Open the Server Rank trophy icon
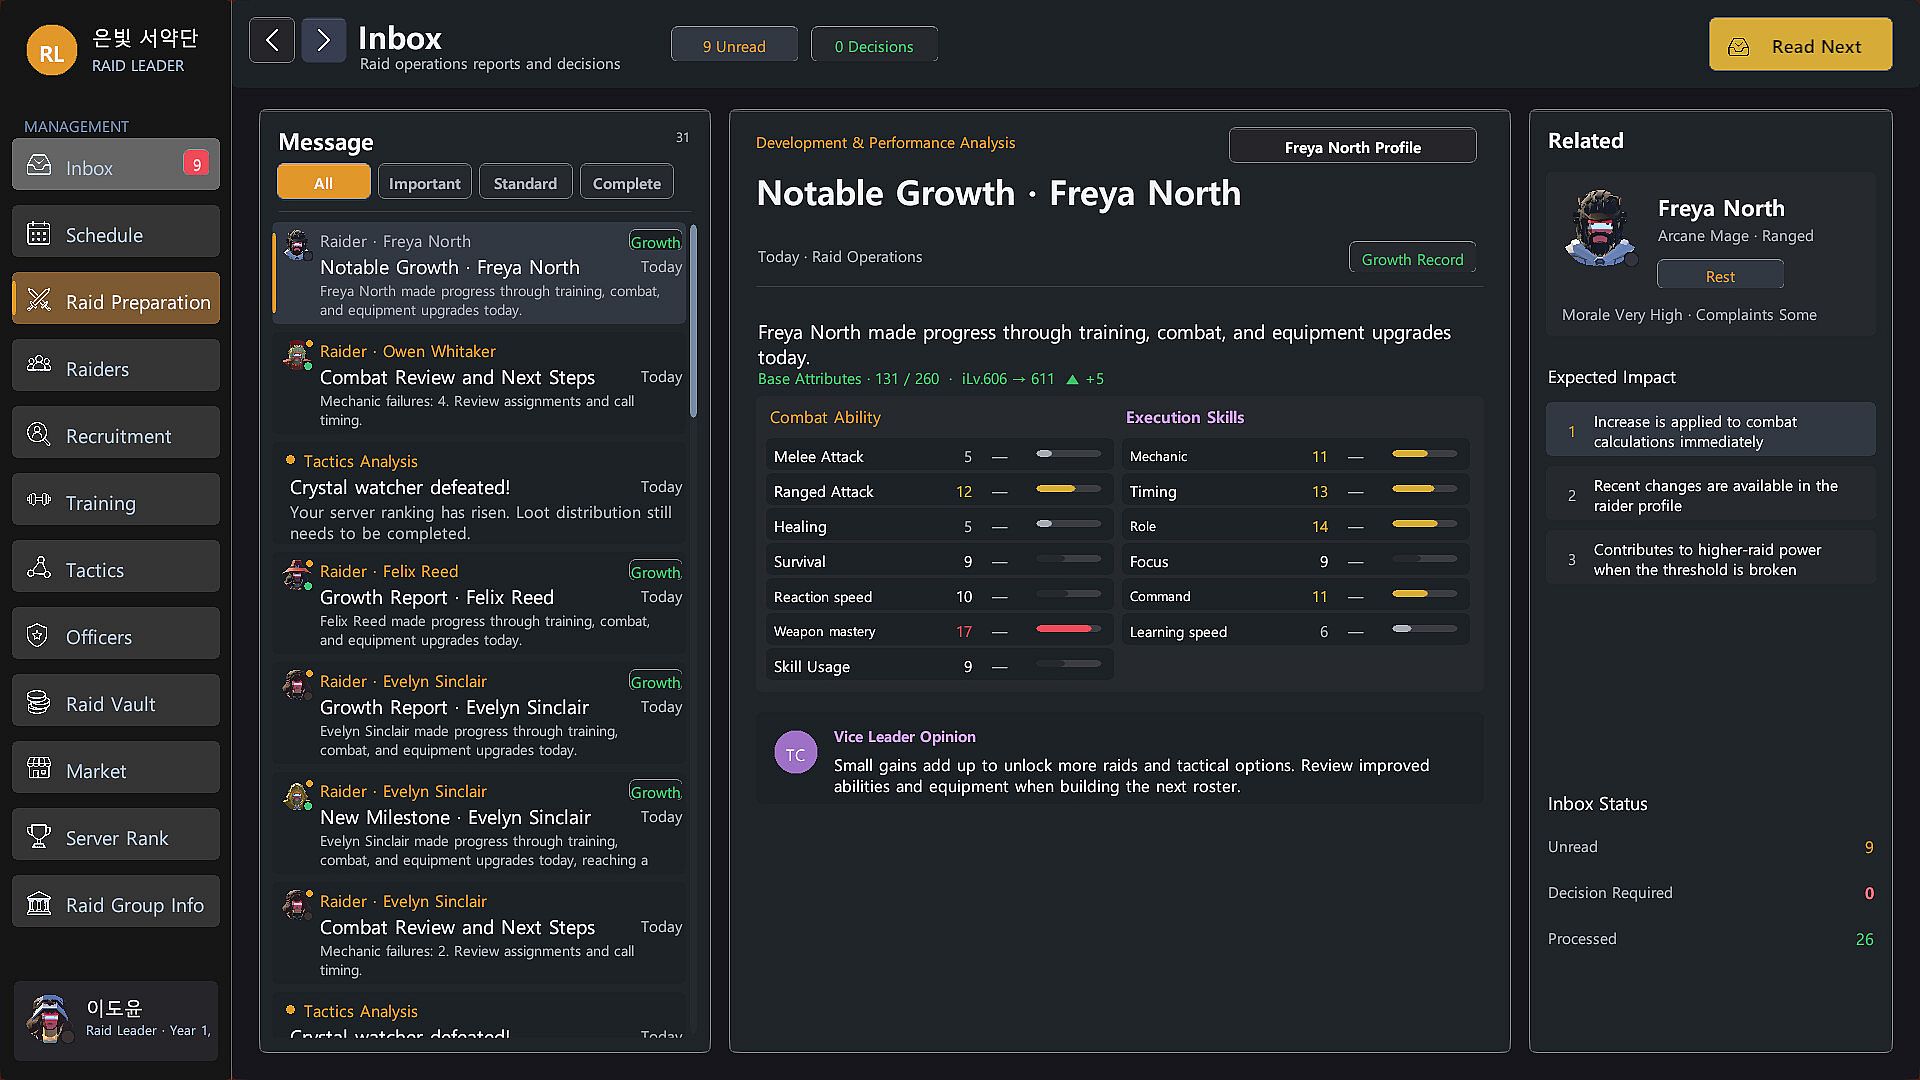The width and height of the screenshot is (1920, 1080). (39, 837)
